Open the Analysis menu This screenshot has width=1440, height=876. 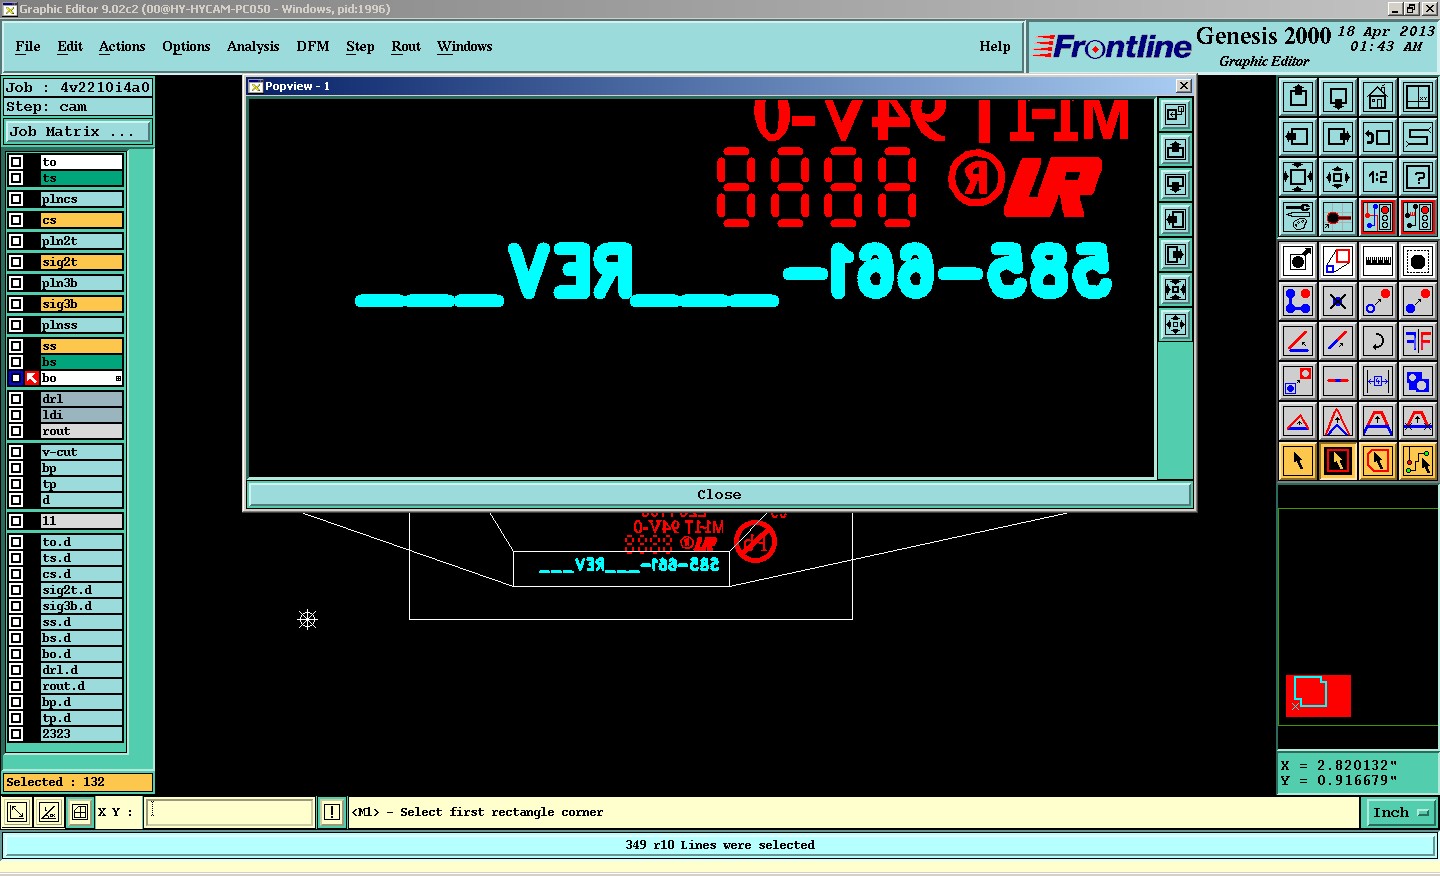pos(253,46)
